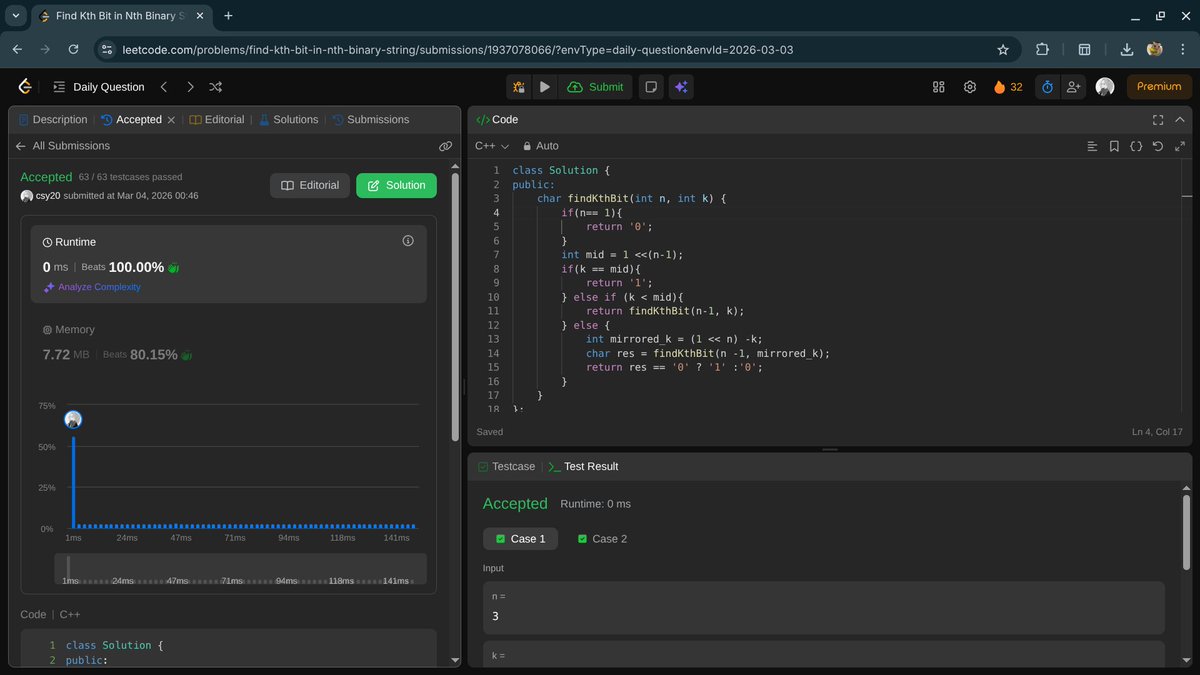Select the Test Result tab
This screenshot has height=675, width=1200.
(x=583, y=466)
